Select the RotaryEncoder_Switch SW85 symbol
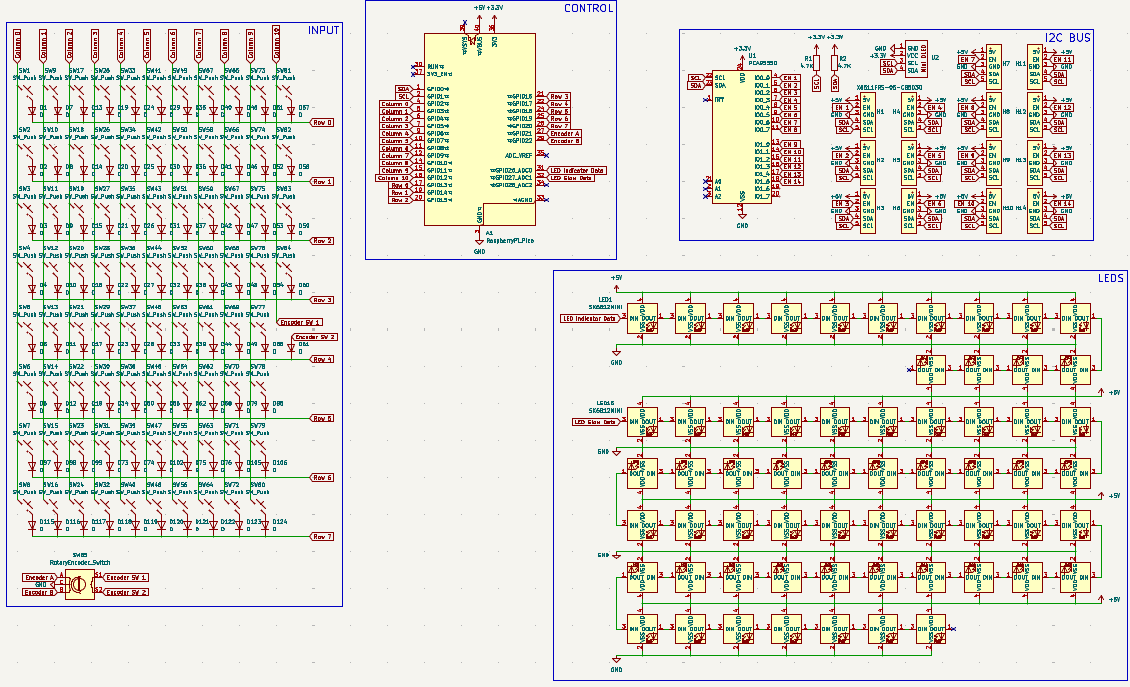The image size is (1130, 687). 80,583
